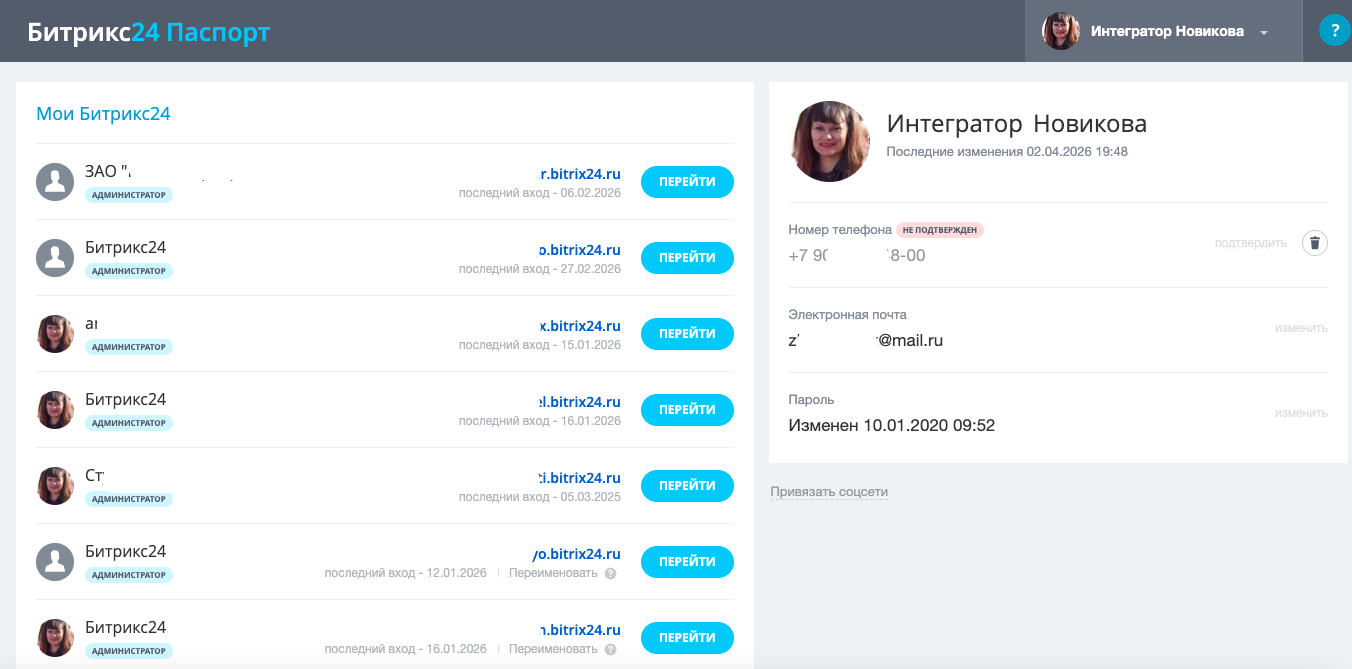Open bitrix24.ru link in 15.01.2026 row

point(580,326)
